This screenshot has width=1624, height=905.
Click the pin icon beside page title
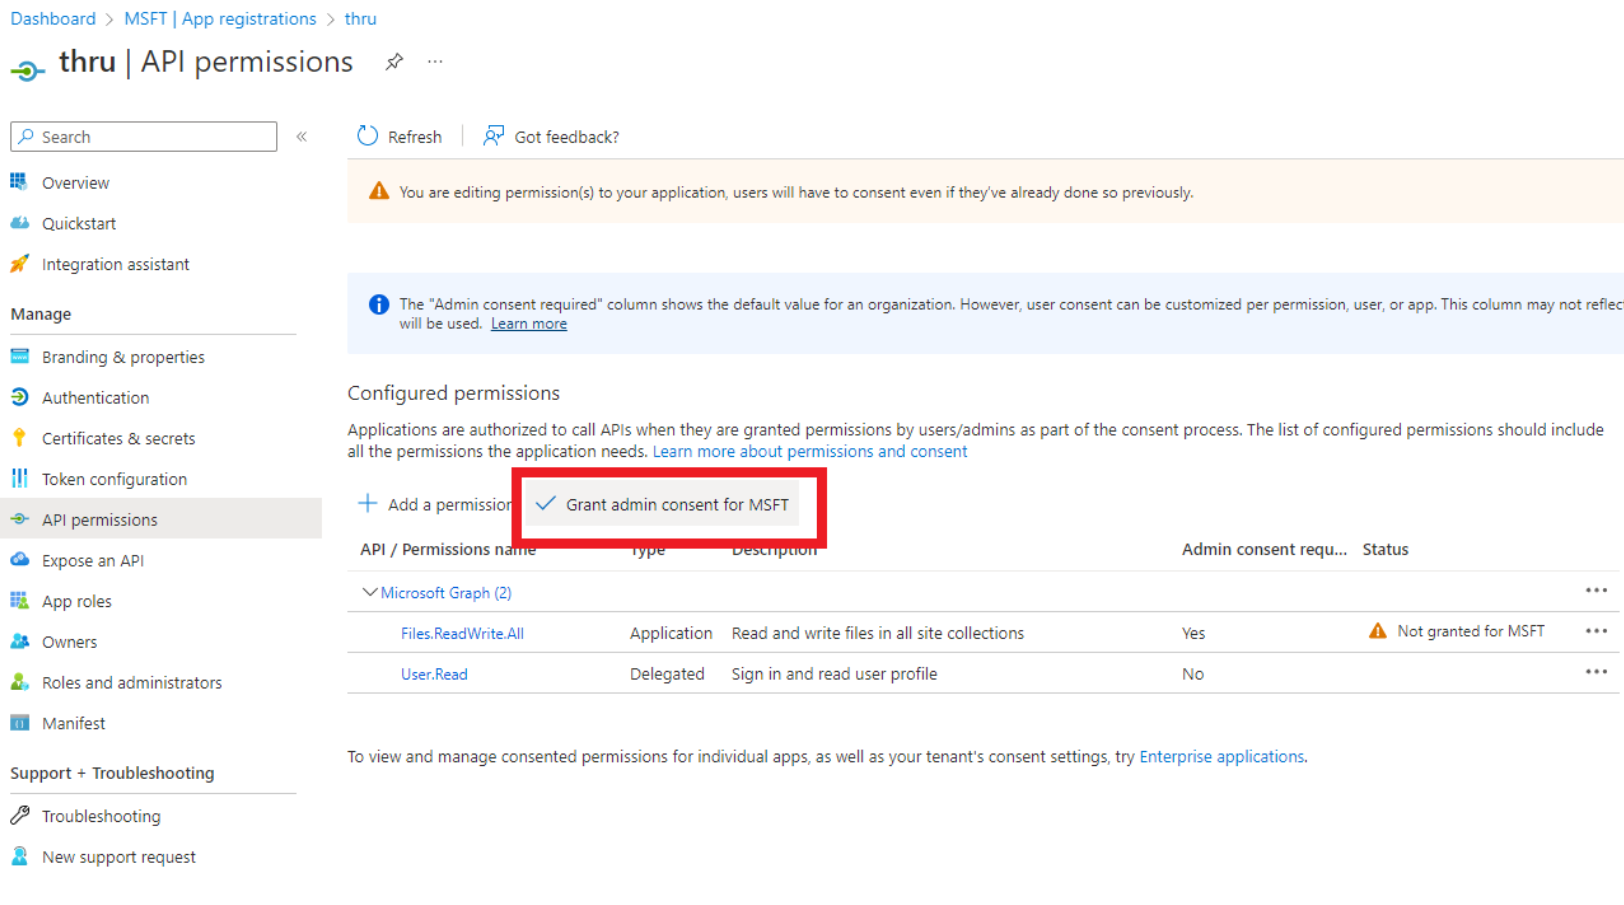[x=394, y=62]
